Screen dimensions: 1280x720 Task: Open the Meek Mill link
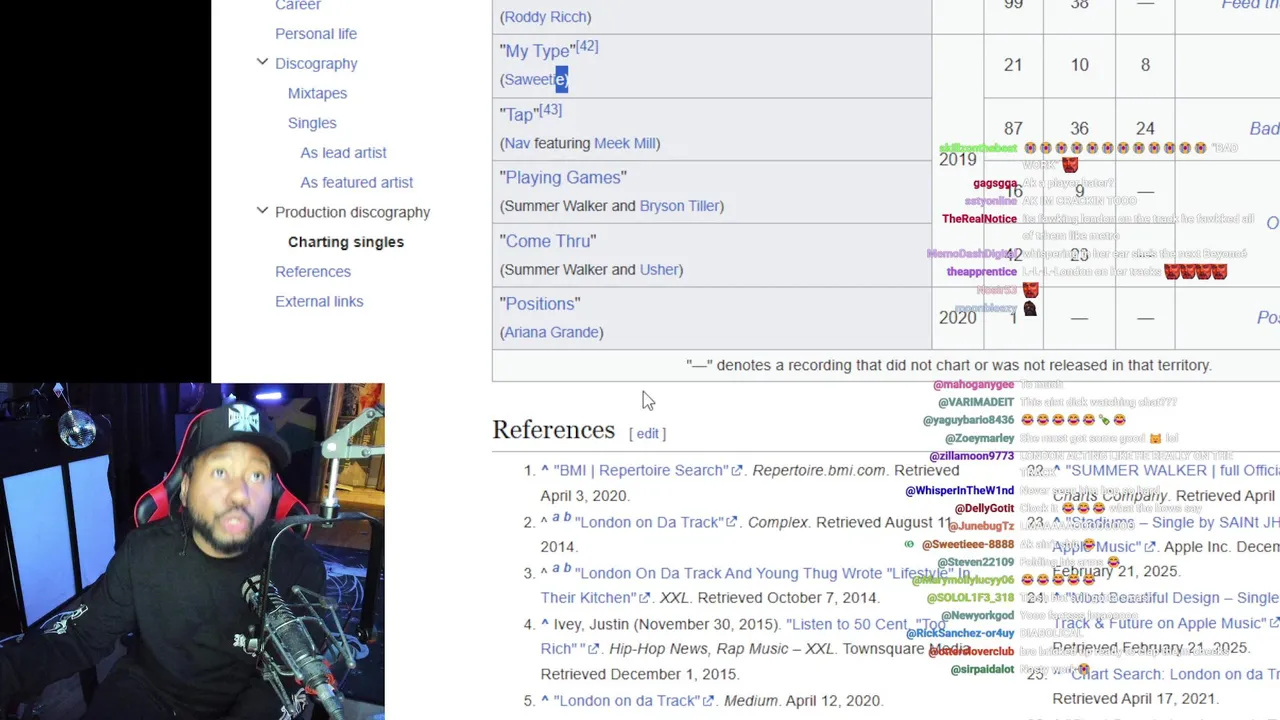click(625, 143)
